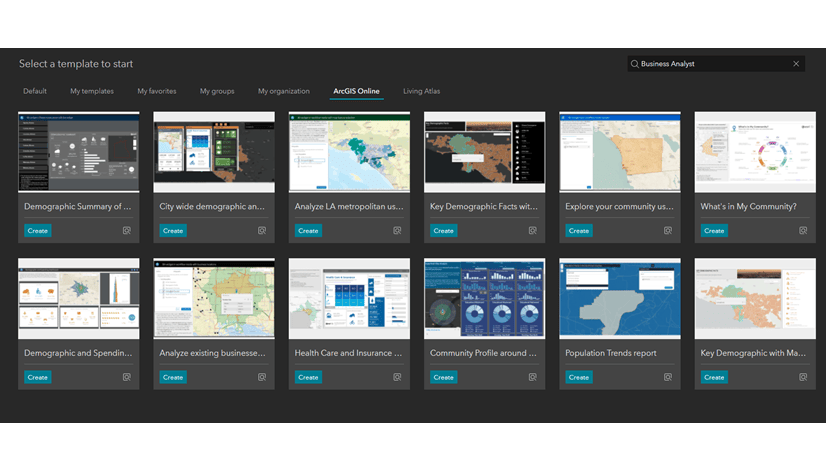Image resolution: width=826 pixels, height=465 pixels.
Task: Create from Community Profile around template
Action: point(444,377)
